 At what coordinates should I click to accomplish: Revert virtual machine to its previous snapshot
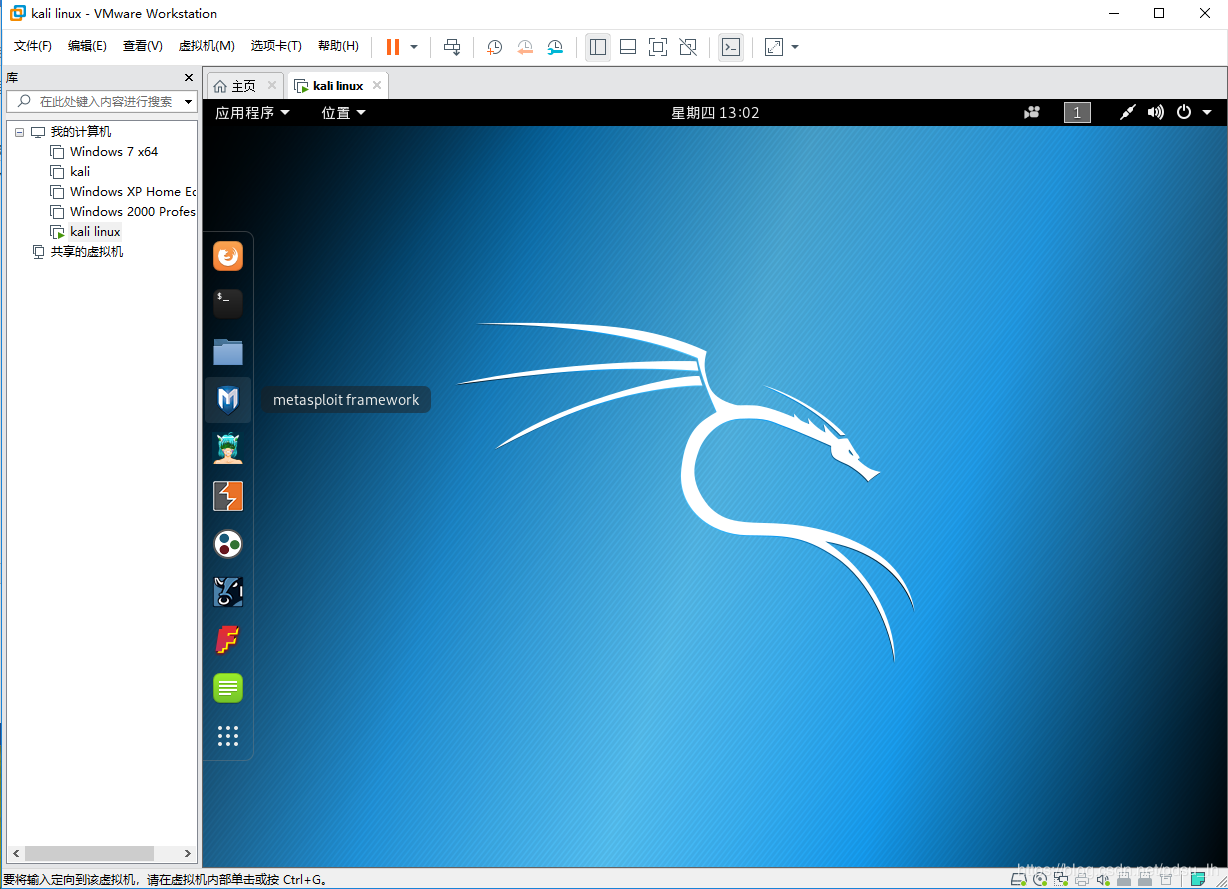(525, 47)
